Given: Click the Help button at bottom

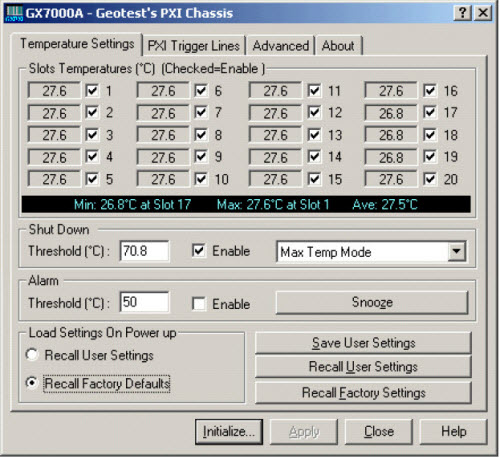Looking at the screenshot, I should [x=453, y=432].
